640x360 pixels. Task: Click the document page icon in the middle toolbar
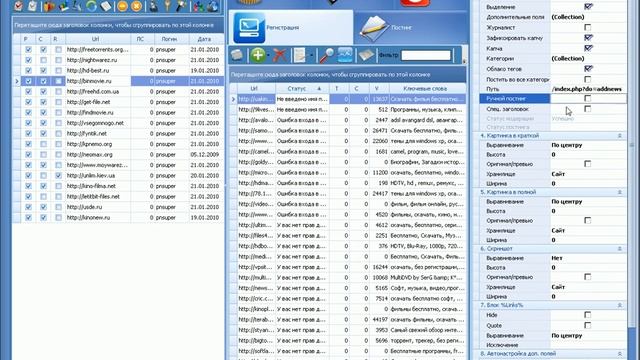[300, 55]
